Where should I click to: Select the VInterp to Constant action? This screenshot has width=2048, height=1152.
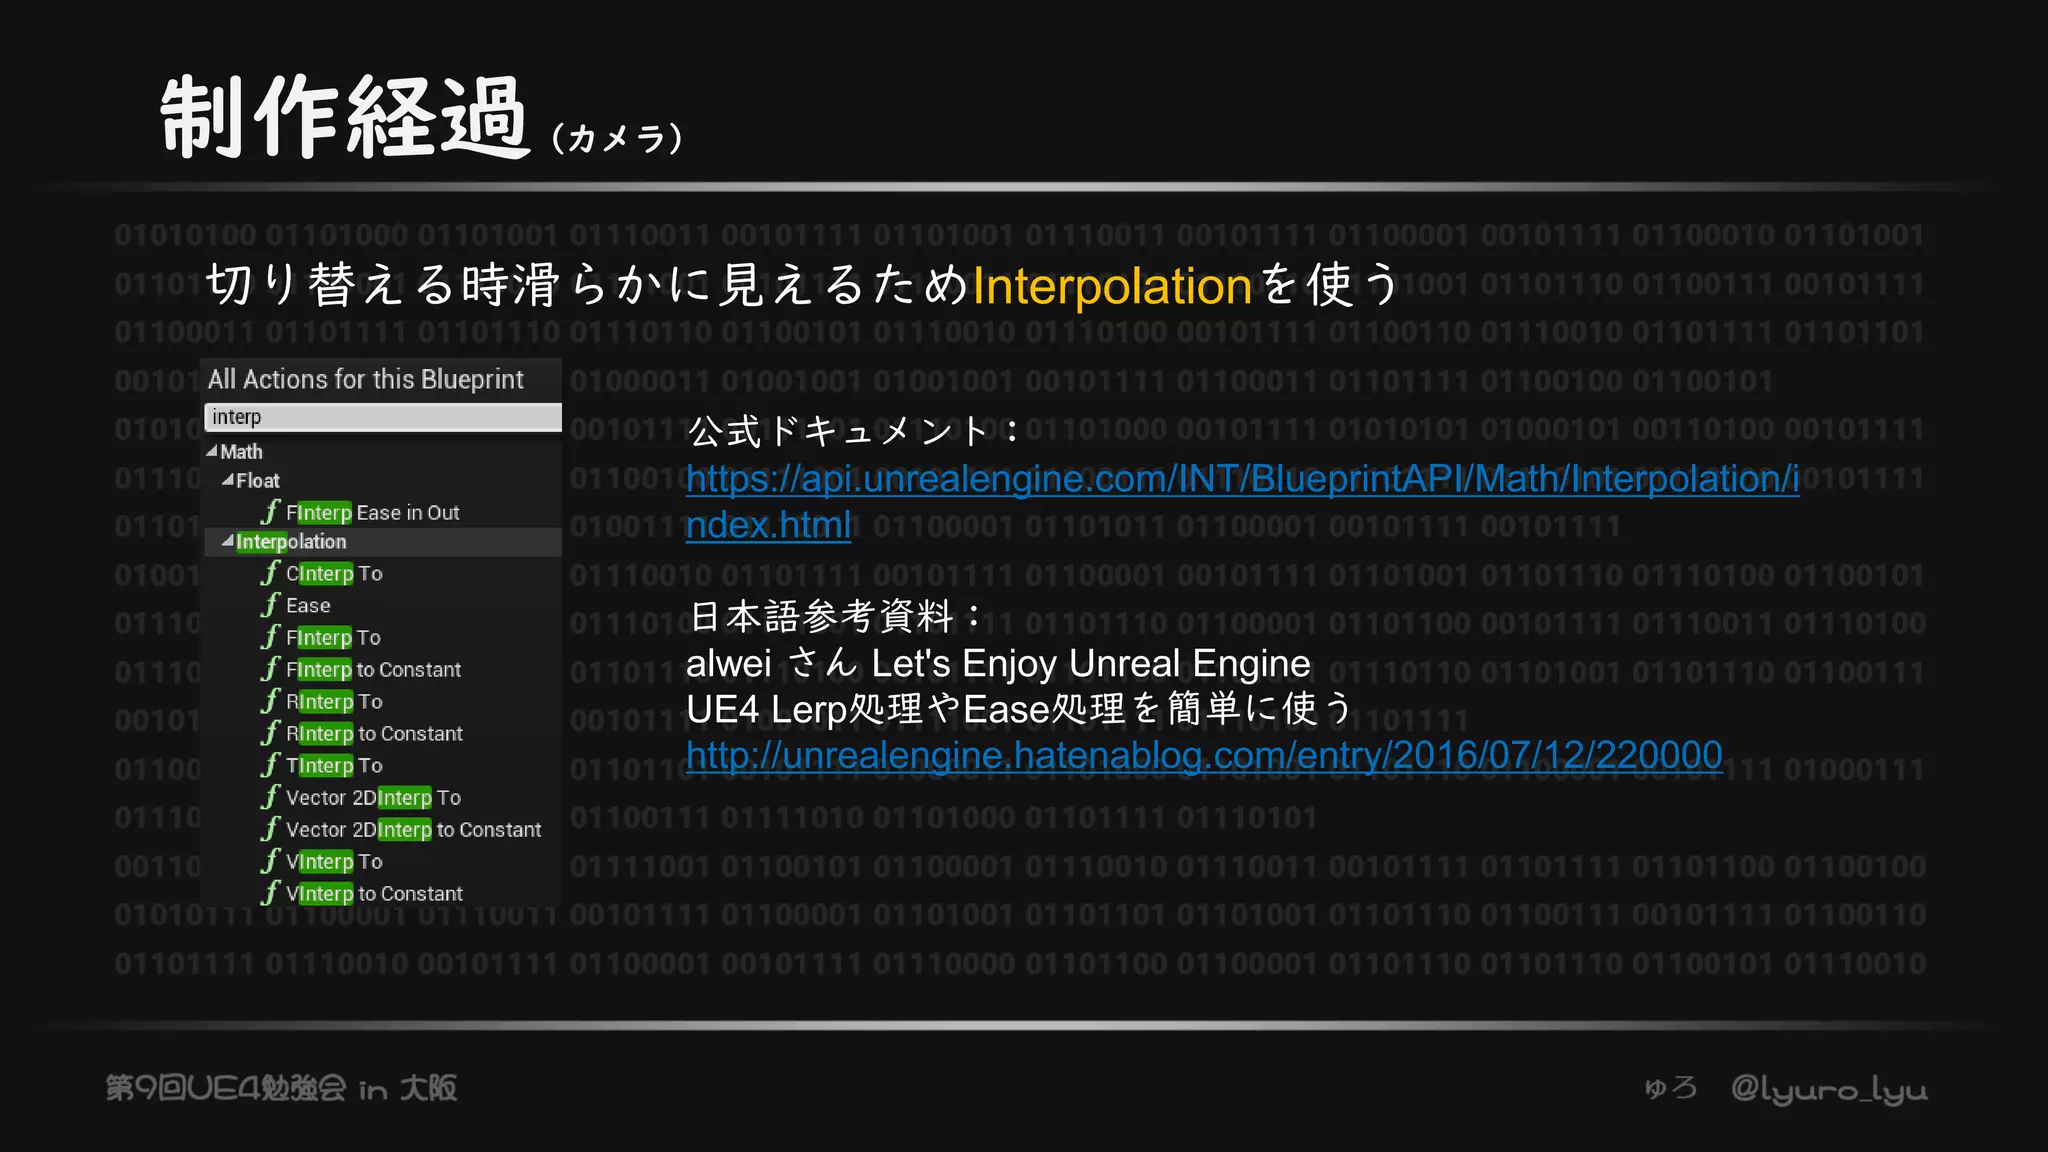click(375, 894)
